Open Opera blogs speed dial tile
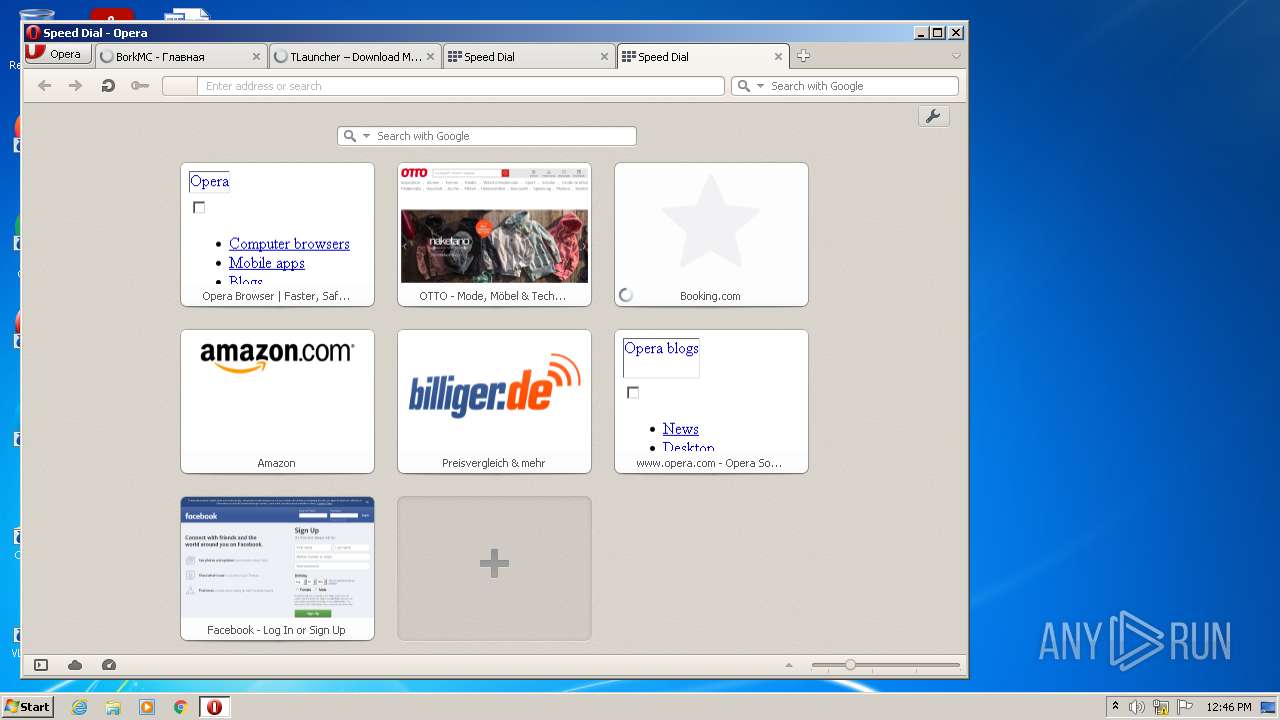The width and height of the screenshot is (1280, 720). point(711,401)
